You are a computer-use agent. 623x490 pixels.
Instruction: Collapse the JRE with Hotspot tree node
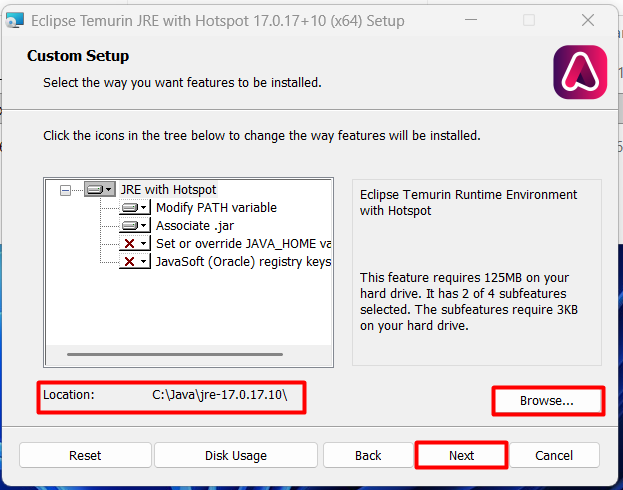pos(66,189)
